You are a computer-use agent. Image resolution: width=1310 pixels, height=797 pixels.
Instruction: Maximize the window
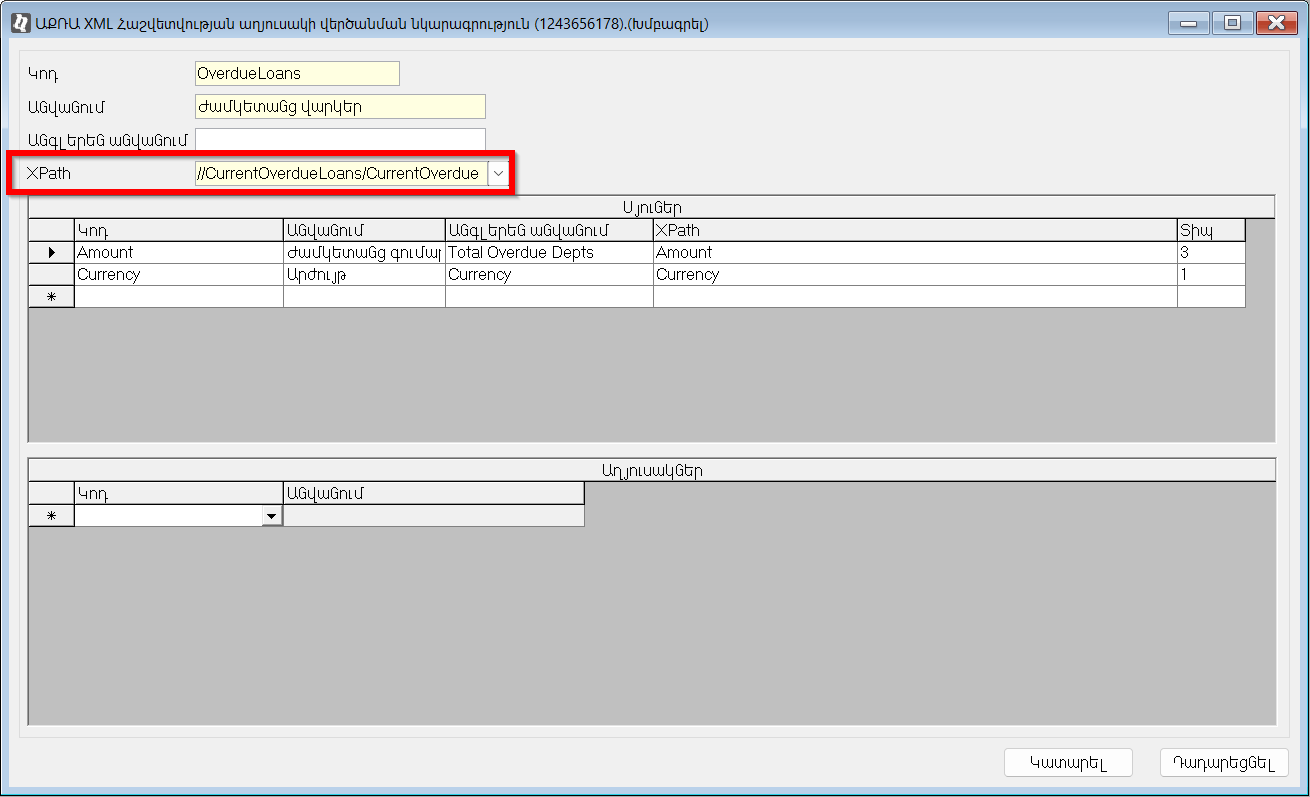point(1232,23)
